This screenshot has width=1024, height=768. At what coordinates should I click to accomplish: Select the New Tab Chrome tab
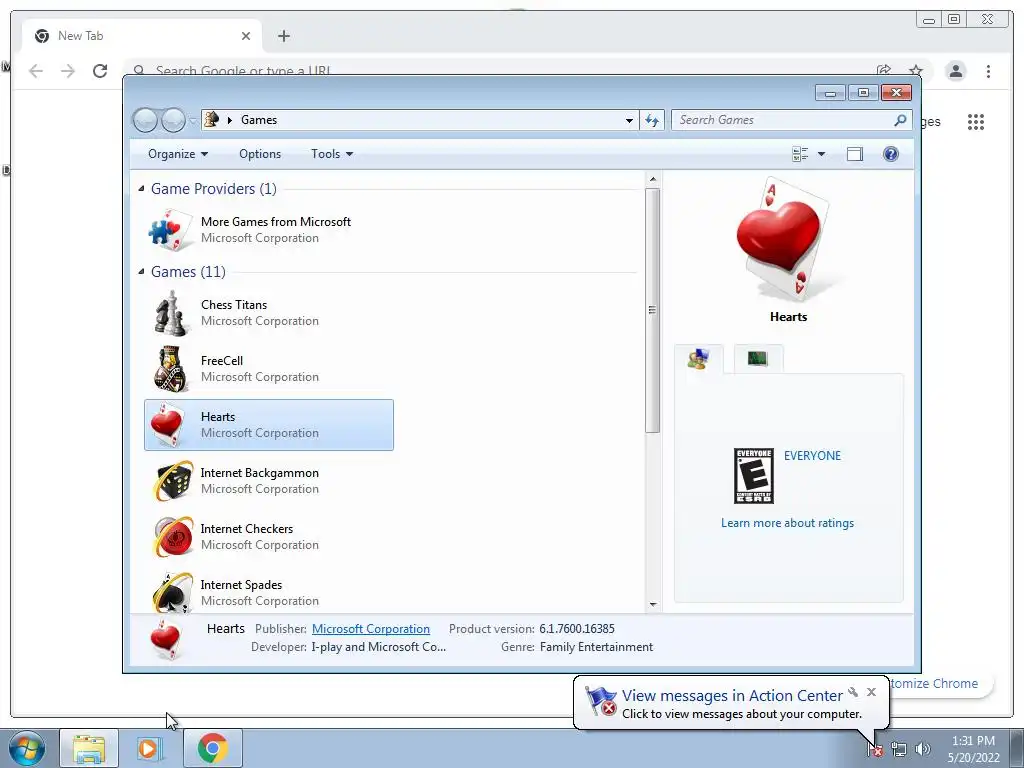tap(140, 36)
